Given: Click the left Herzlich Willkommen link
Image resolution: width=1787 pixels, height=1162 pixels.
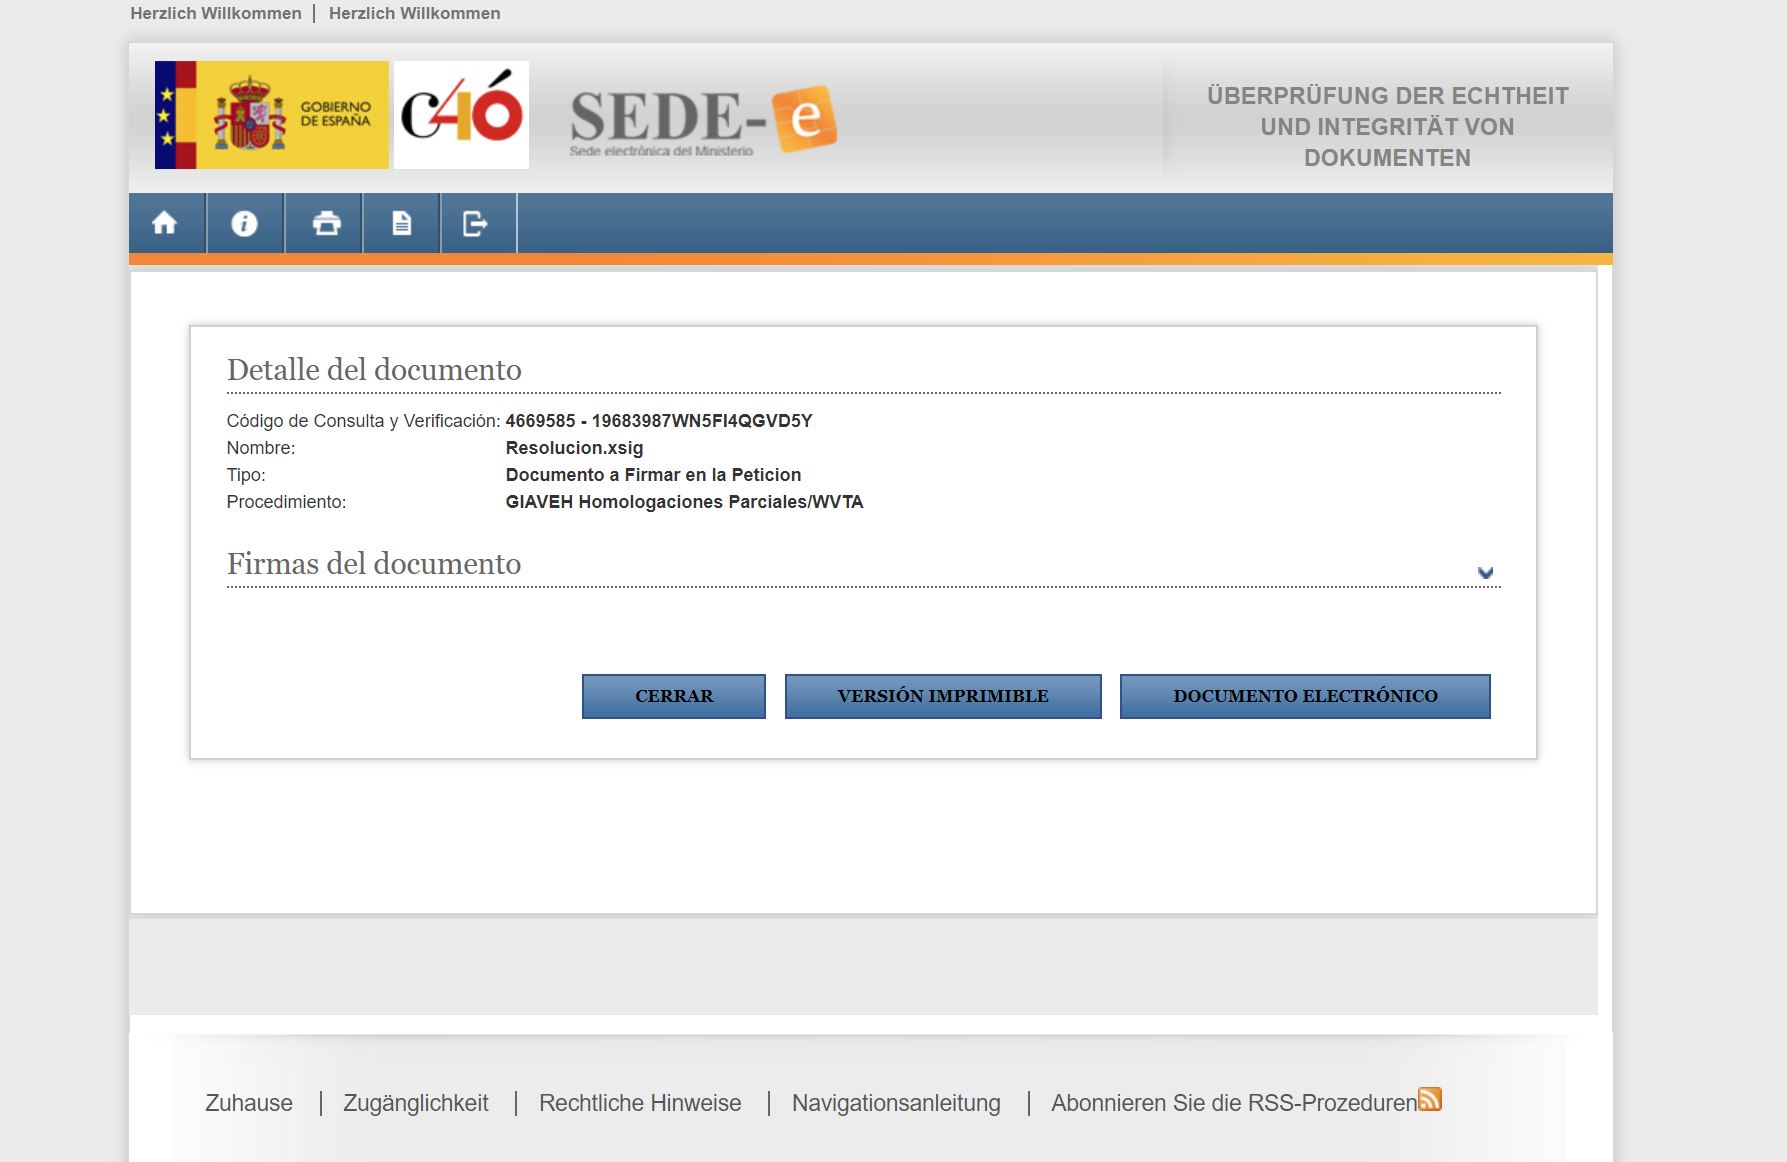Looking at the screenshot, I should click(216, 14).
